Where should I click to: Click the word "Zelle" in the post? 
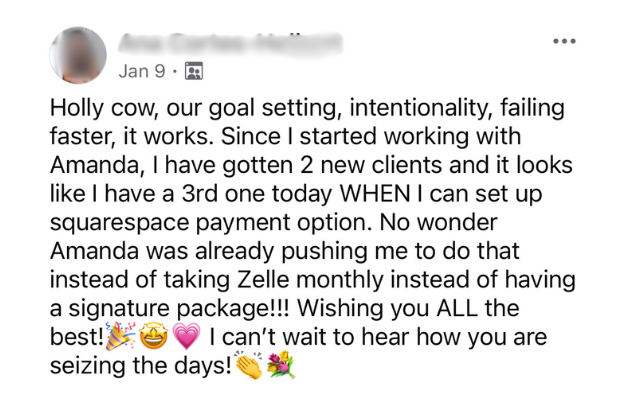click(263, 279)
